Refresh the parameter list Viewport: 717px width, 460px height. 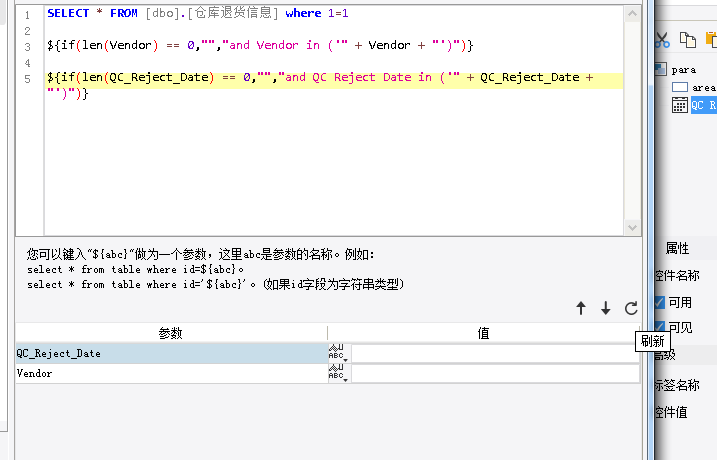631,308
